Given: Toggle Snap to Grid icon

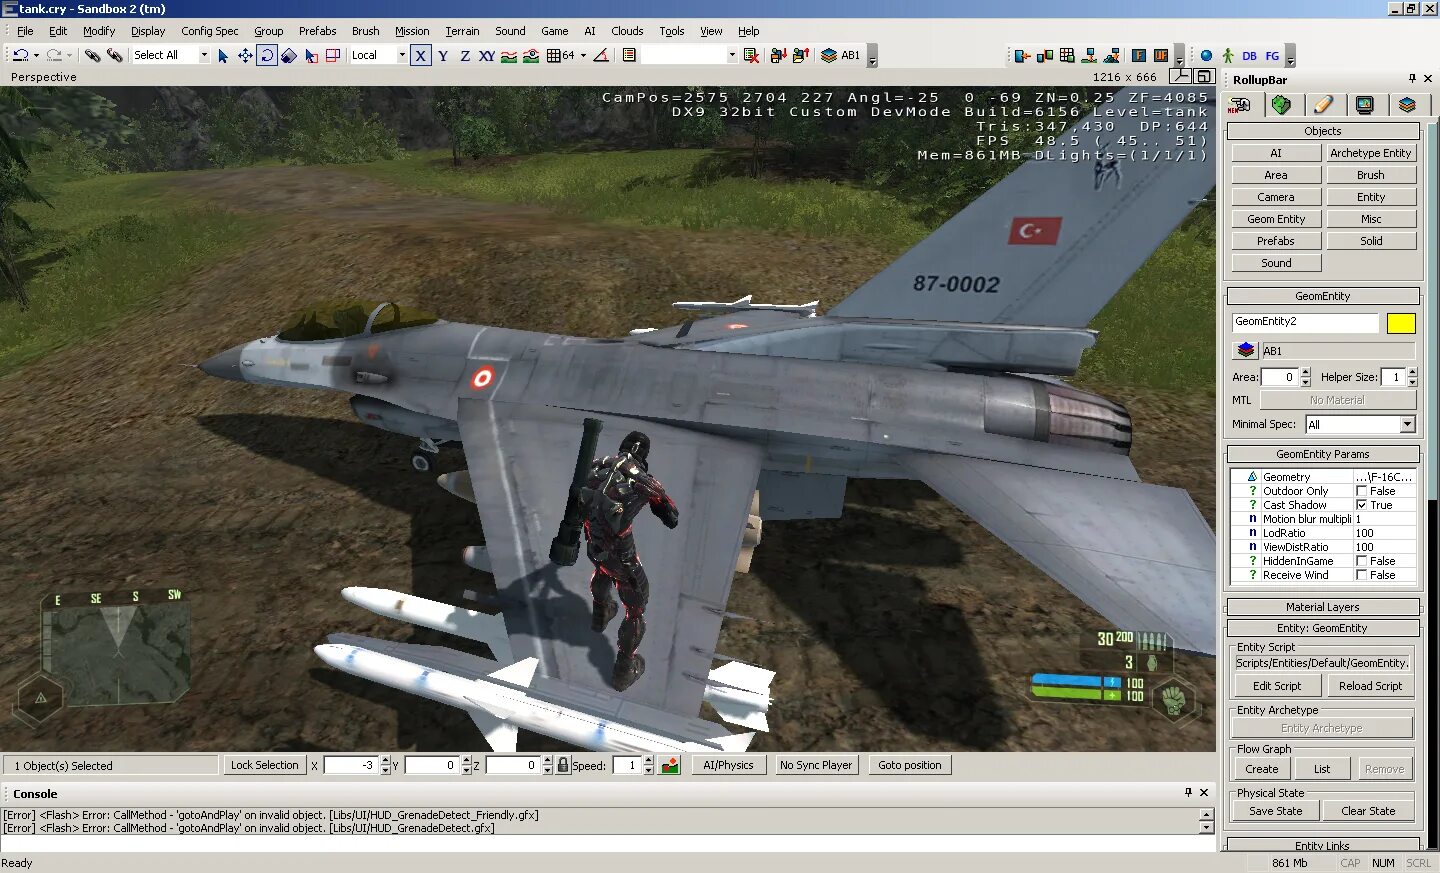Looking at the screenshot, I should [553, 56].
